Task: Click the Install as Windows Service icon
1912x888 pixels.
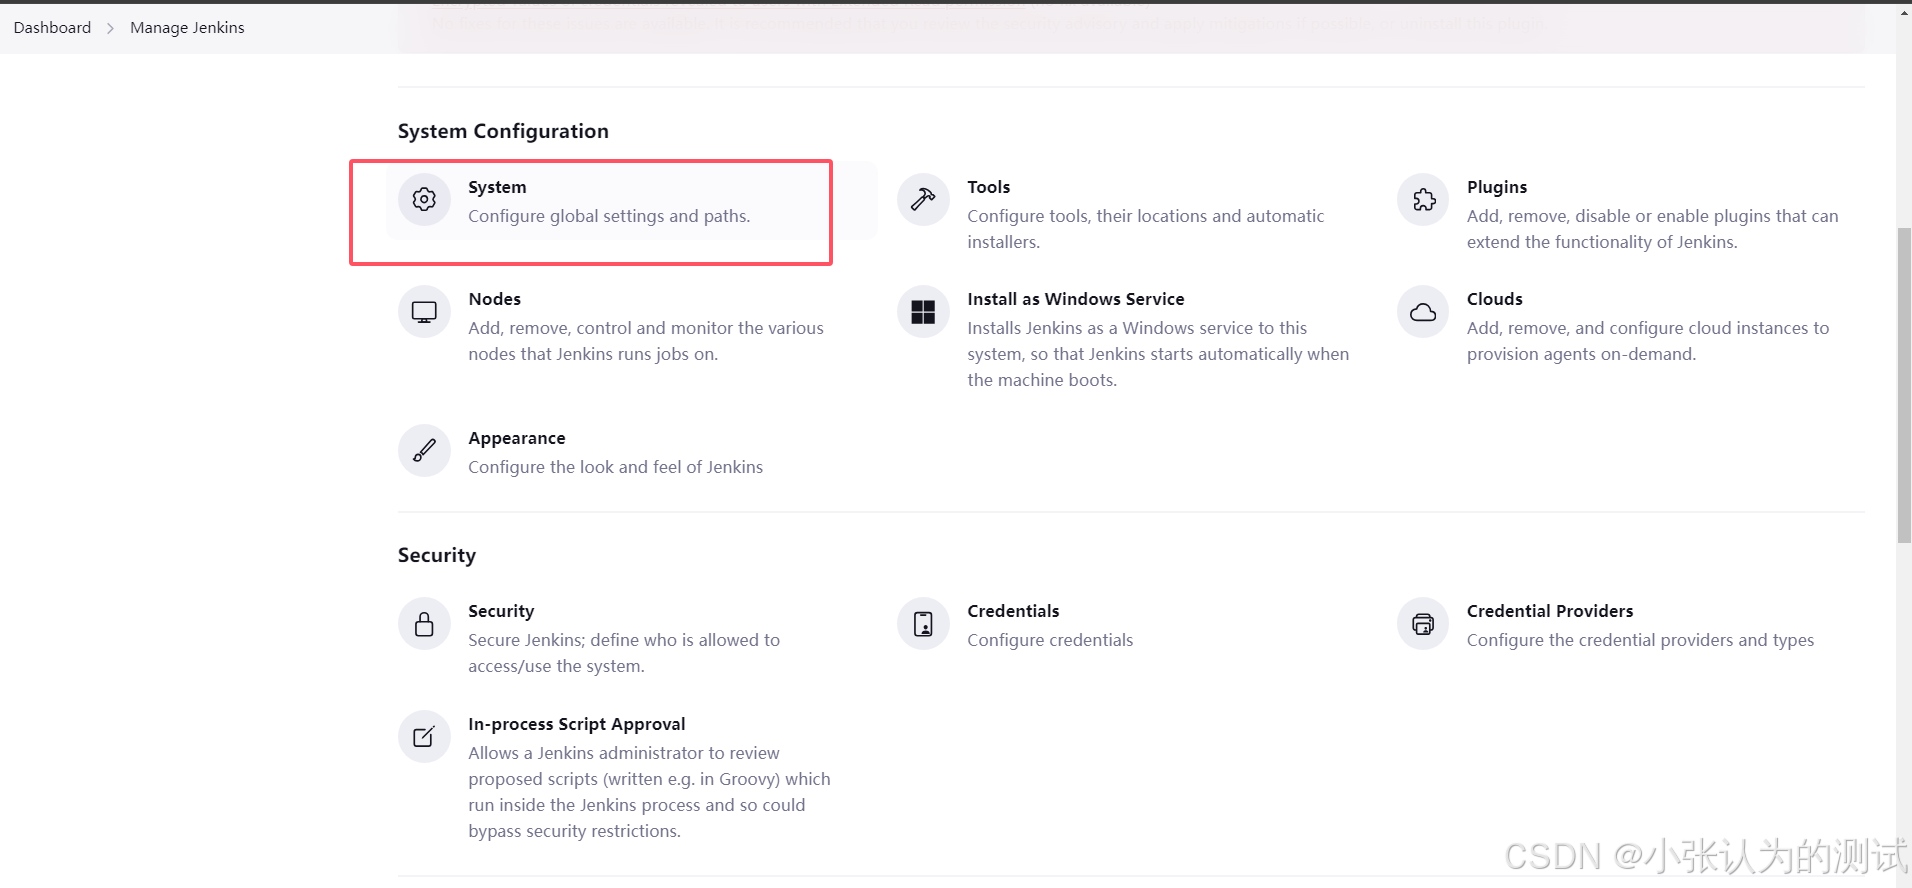Action: pyautogui.click(x=923, y=311)
